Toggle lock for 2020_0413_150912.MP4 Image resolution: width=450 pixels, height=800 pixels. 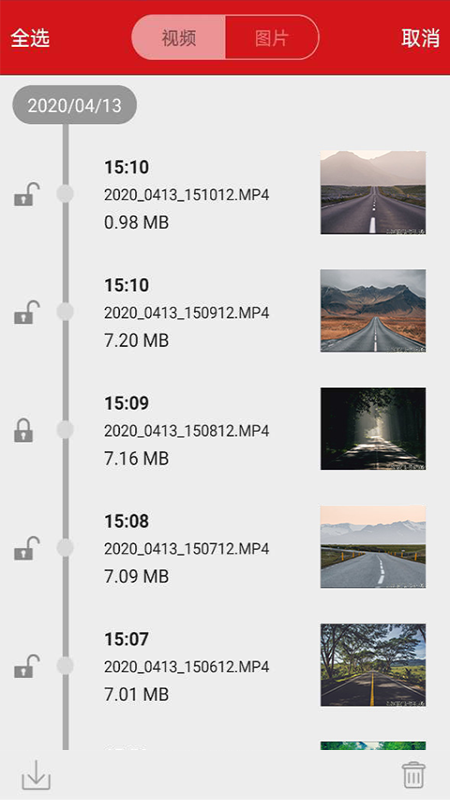(27, 312)
